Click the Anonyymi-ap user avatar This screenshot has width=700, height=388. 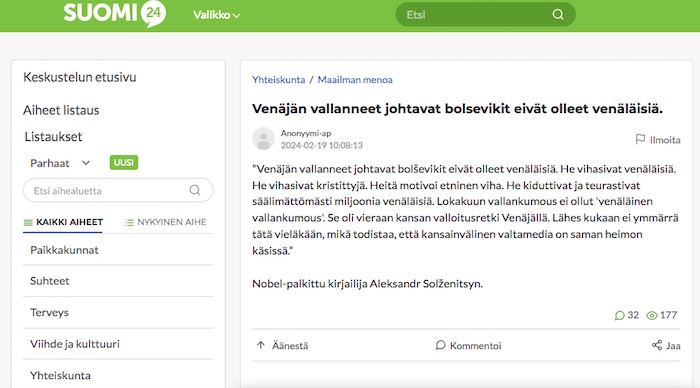click(x=263, y=138)
